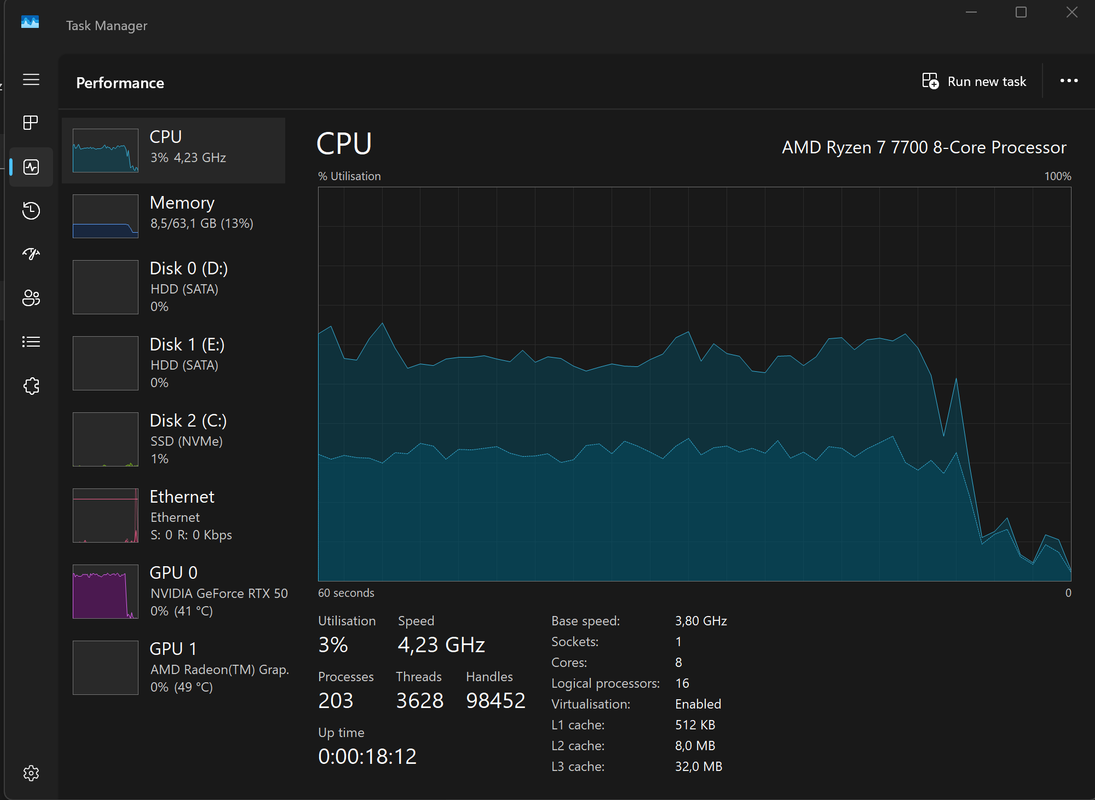Click the Ethernet mini graph thumbnail

pos(105,515)
